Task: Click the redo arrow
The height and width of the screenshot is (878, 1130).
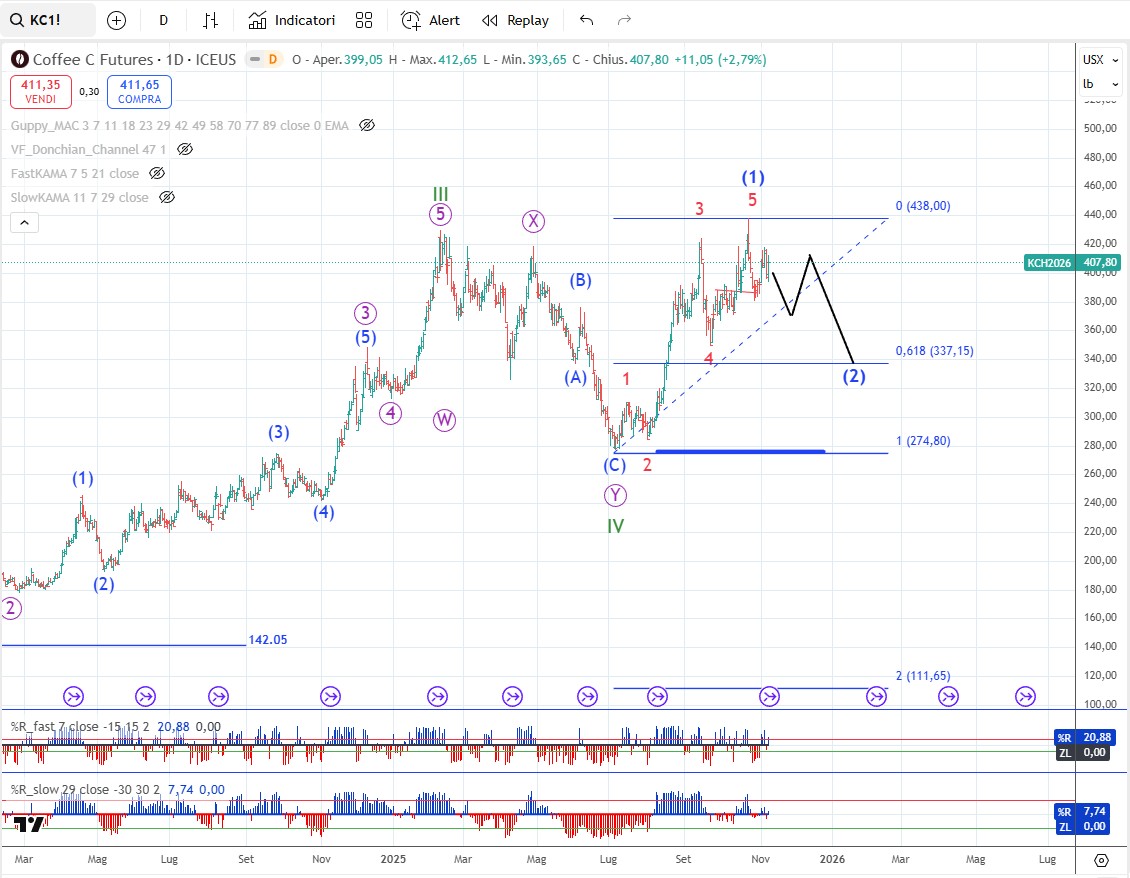Action: (x=624, y=20)
